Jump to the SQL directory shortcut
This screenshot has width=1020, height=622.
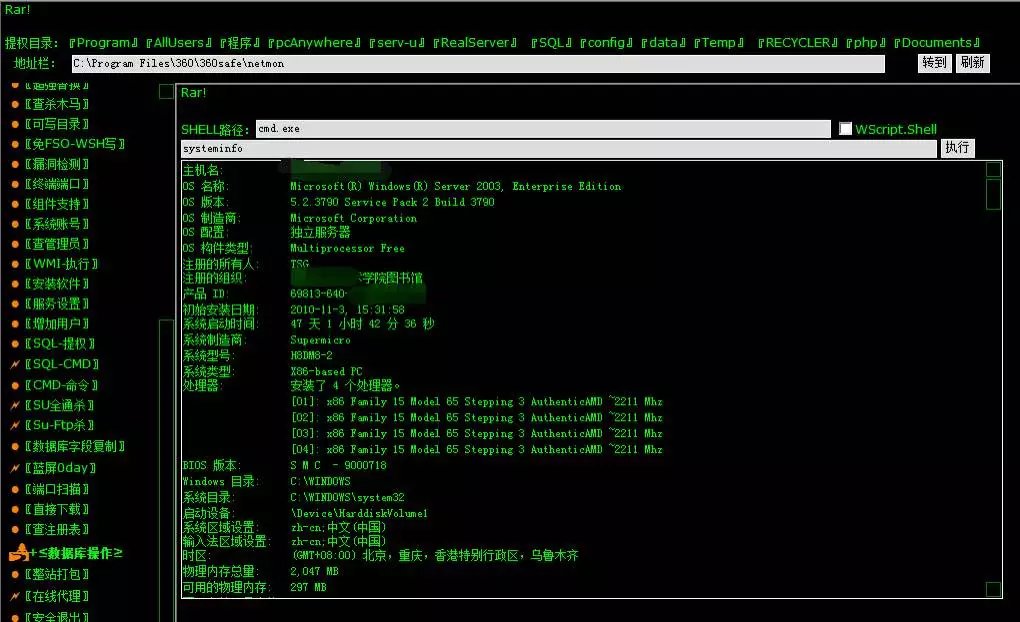[x=551, y=43]
